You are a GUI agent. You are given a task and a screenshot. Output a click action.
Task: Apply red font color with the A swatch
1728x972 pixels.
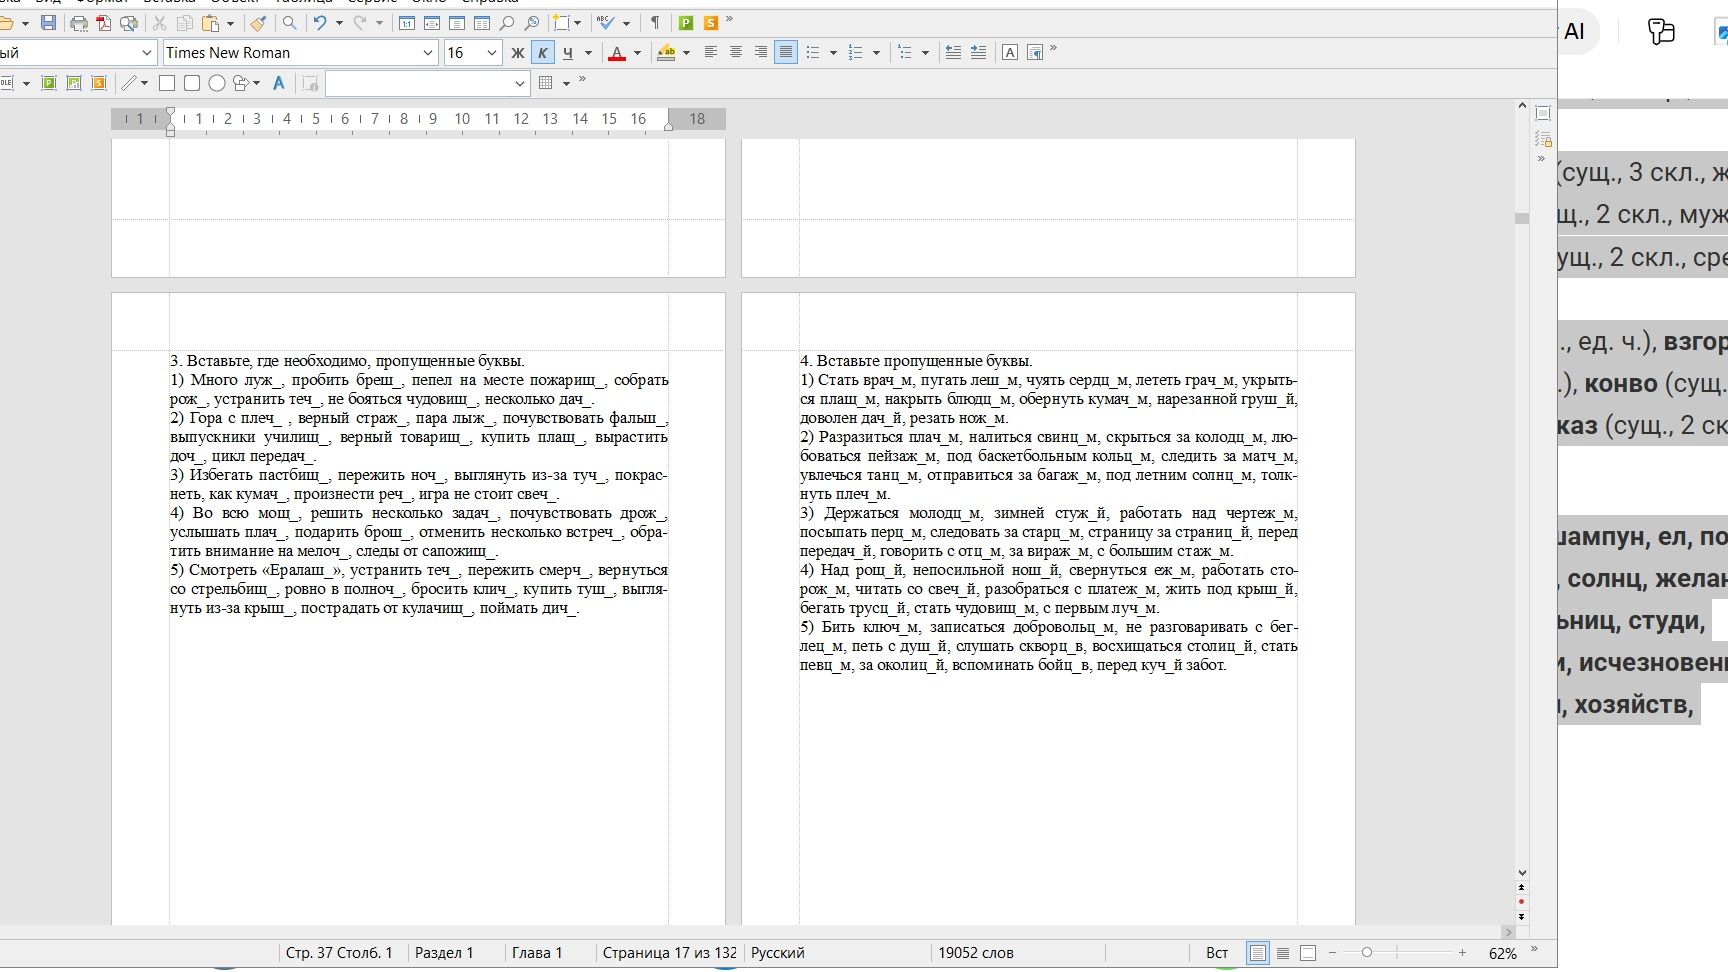pos(617,53)
